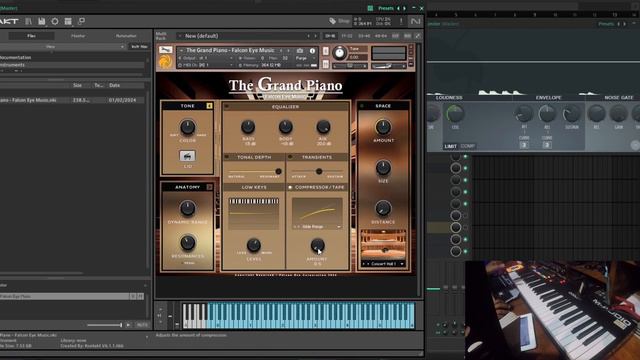The width and height of the screenshot is (640, 360).
Task: Go to previous multi preset arrow
Action: click(x=309, y=36)
